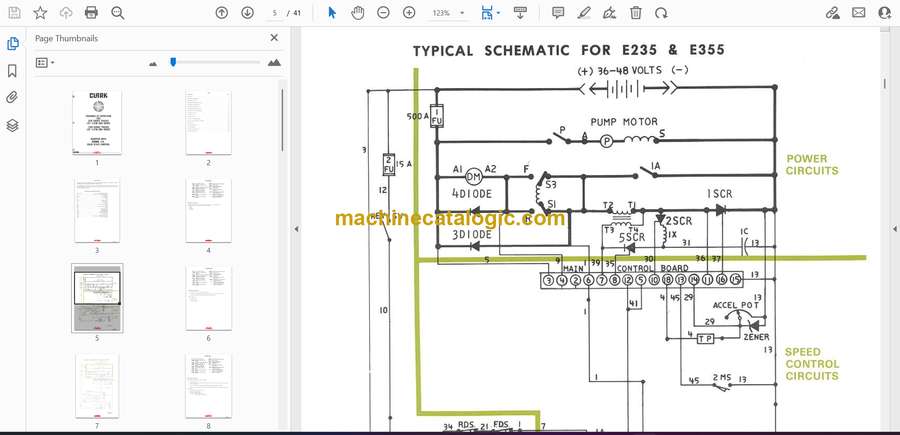Click document vertical scrollbar
The height and width of the screenshot is (435, 900).
point(884,83)
